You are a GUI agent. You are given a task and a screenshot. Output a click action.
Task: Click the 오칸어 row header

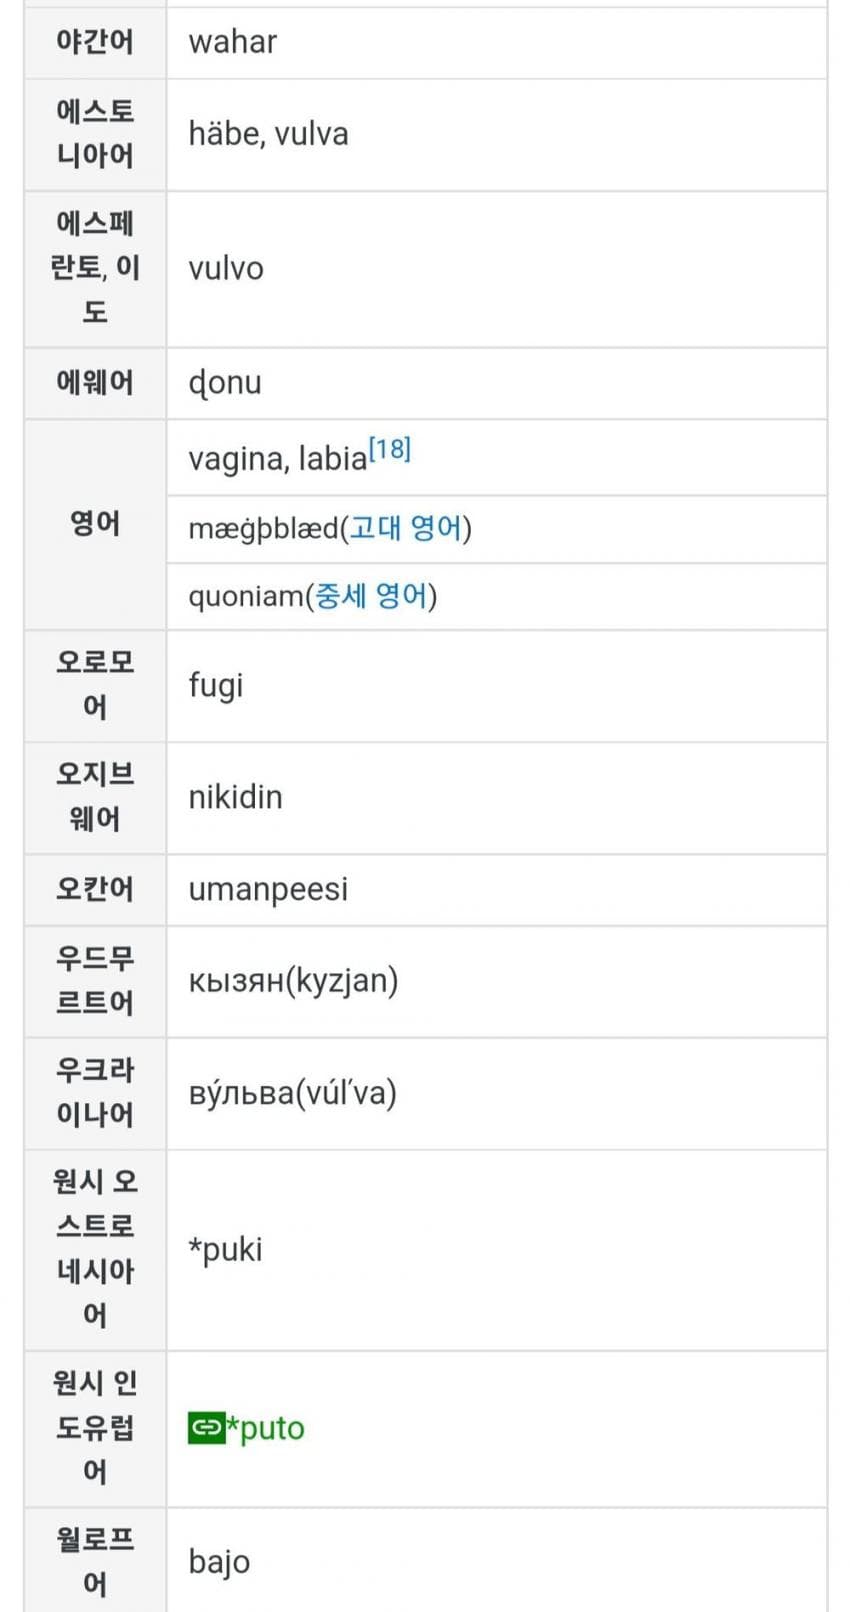point(95,889)
